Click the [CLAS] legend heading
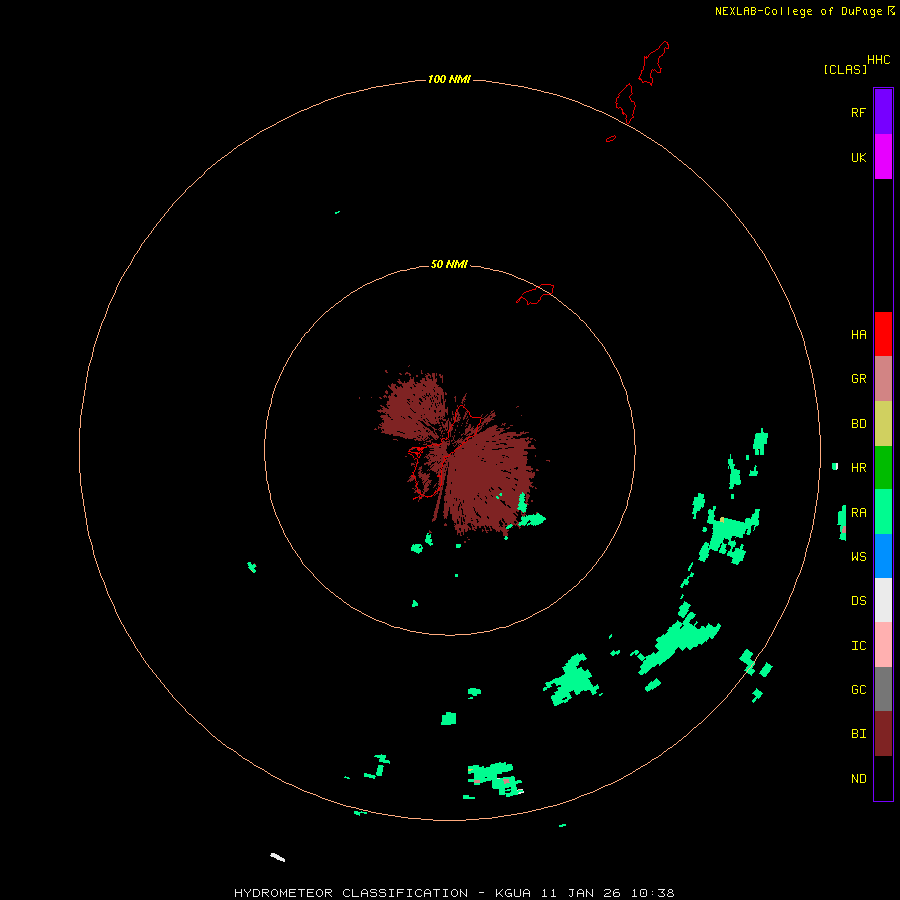 coord(845,69)
